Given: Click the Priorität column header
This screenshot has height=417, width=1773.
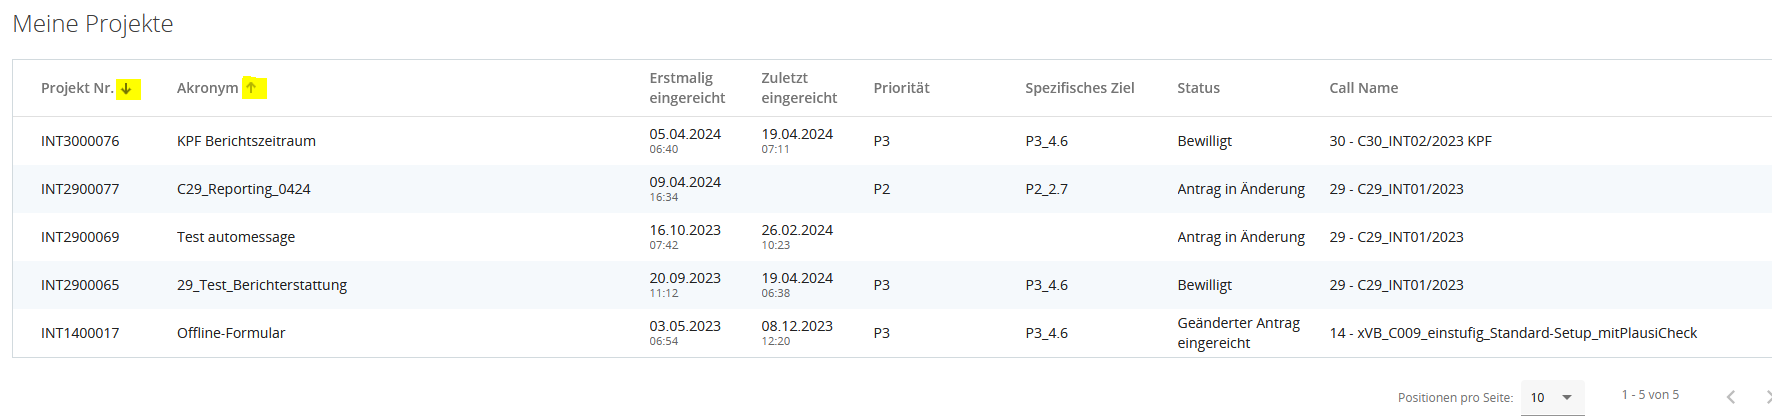Looking at the screenshot, I should point(901,88).
